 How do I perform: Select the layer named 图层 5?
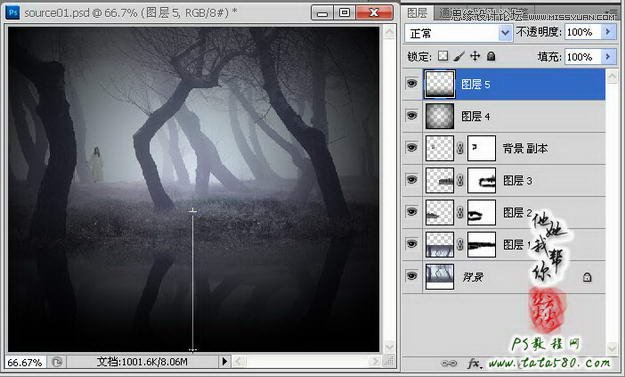(476, 84)
